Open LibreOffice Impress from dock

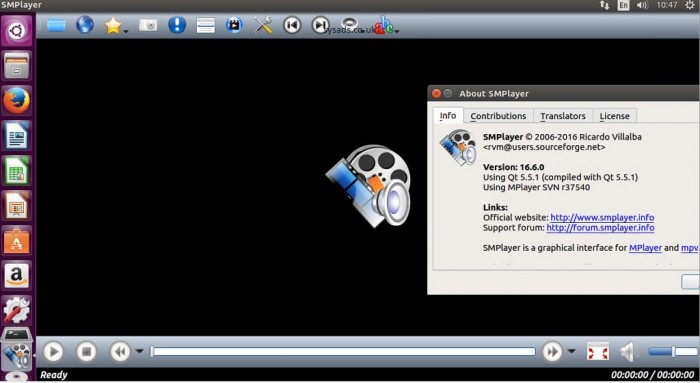17,205
